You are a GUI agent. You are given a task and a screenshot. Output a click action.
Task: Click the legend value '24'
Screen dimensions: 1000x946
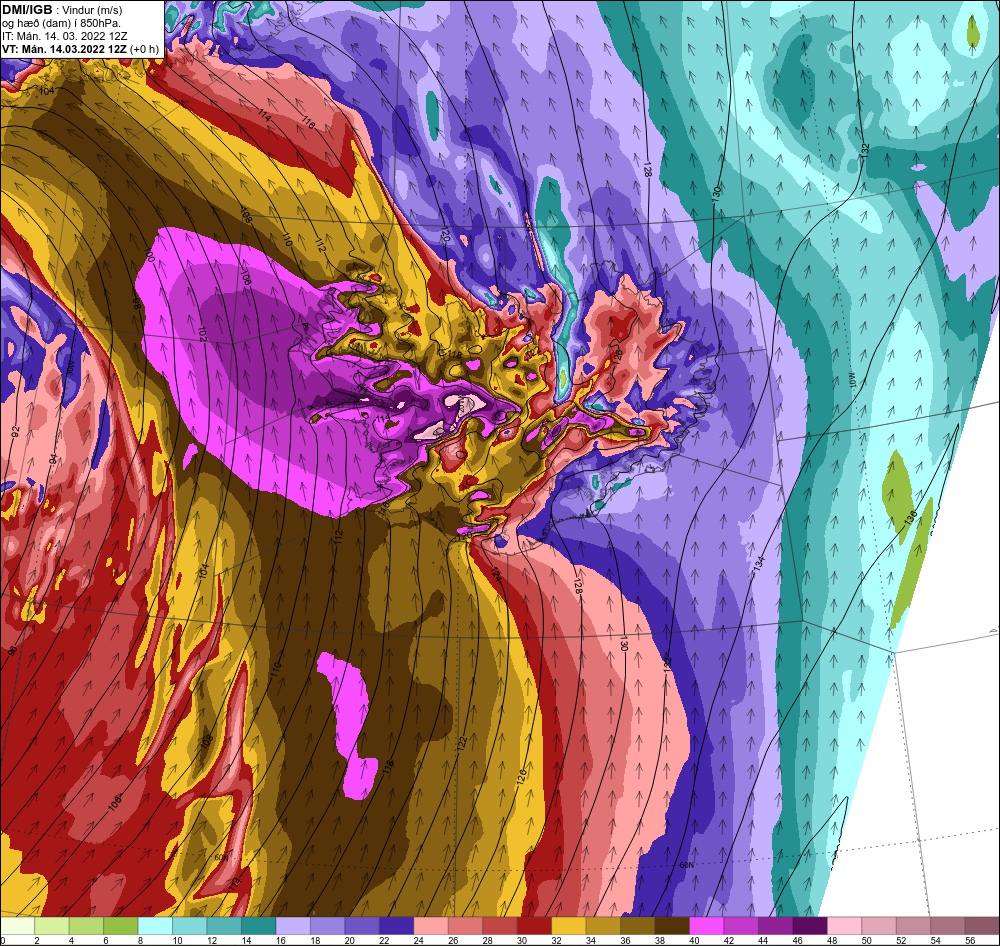[x=419, y=940]
